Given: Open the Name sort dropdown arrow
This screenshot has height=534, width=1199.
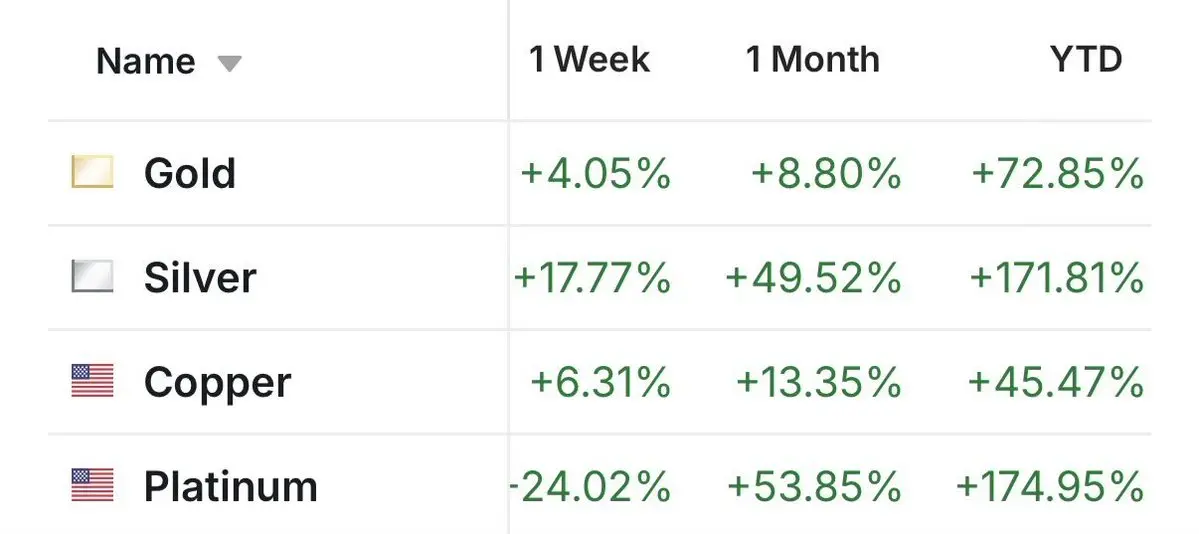Looking at the screenshot, I should tap(230, 64).
